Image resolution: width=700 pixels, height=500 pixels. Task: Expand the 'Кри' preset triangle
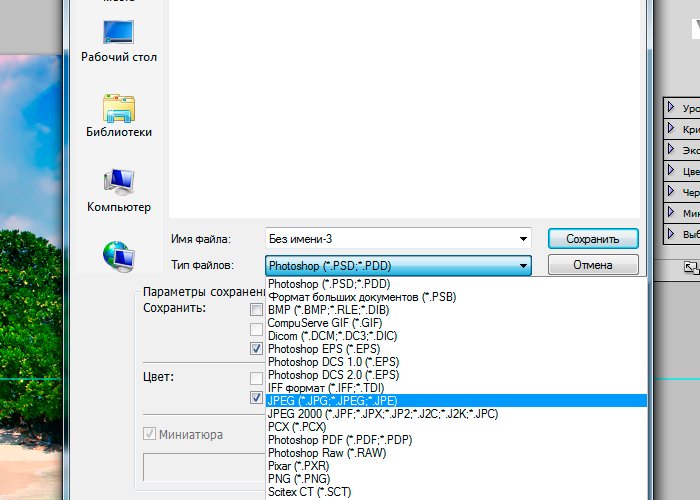tap(673, 129)
